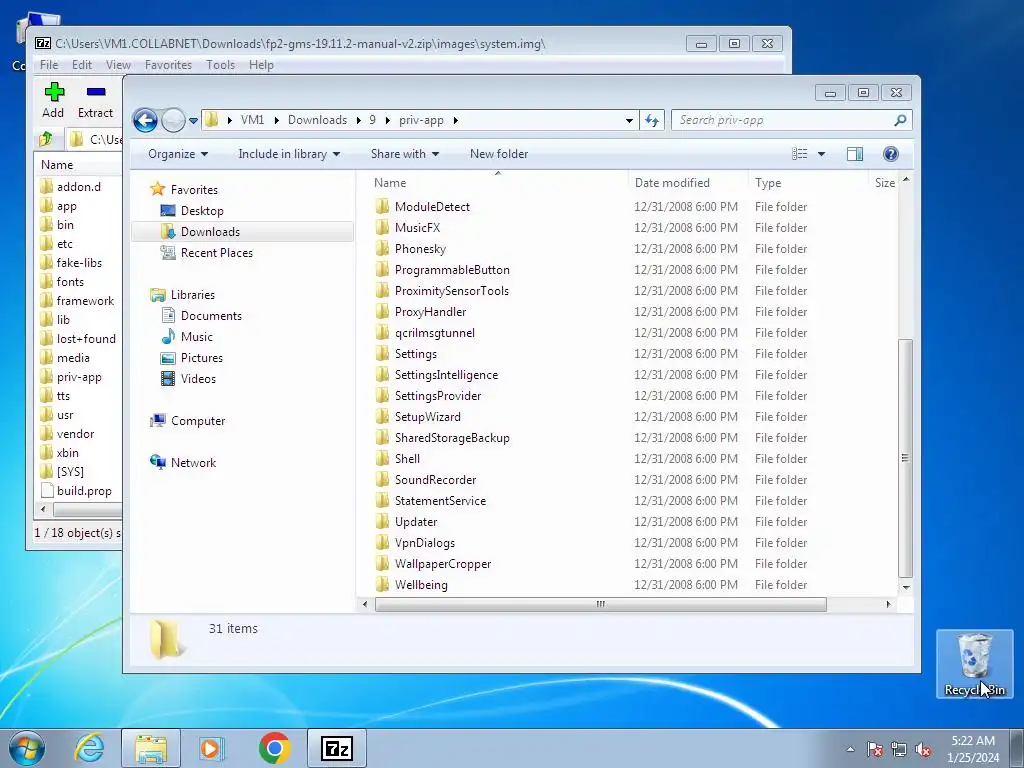The image size is (1024, 768).
Task: Sort by the Type column header
Action: pos(808,183)
